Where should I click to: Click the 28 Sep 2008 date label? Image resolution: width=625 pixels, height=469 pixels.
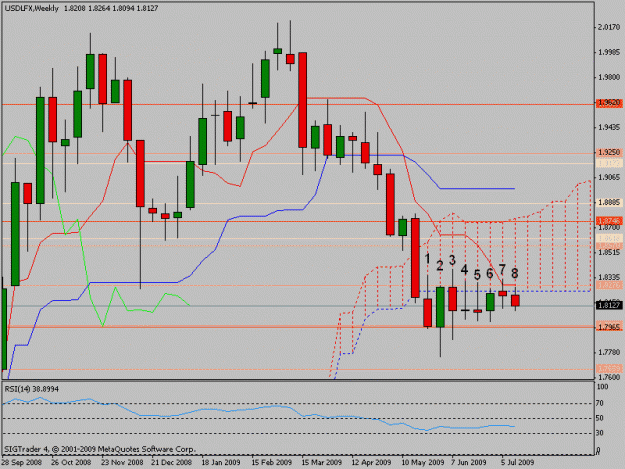(x=22, y=462)
